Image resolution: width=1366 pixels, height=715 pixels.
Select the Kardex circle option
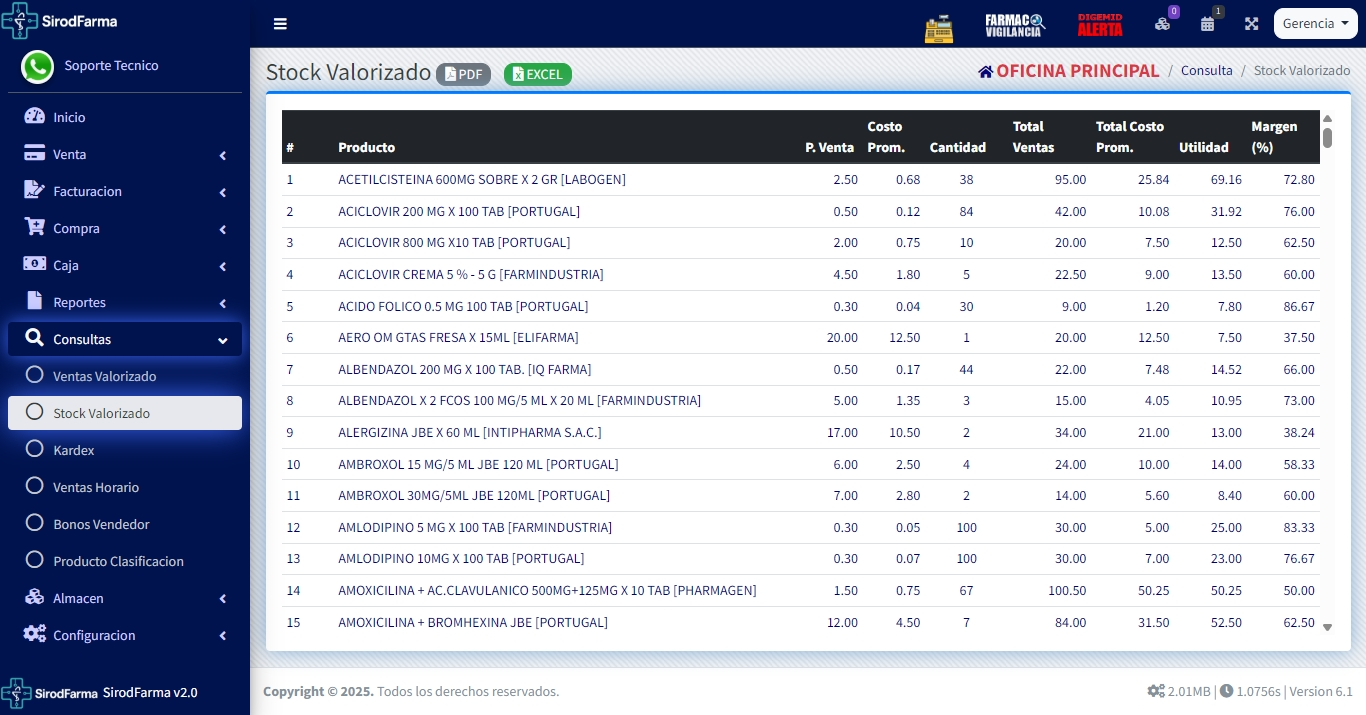pyautogui.click(x=35, y=450)
